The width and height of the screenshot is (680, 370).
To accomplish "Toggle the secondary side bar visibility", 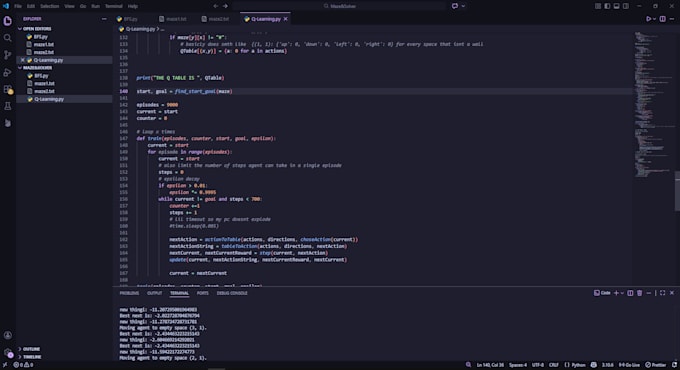I will 626,6.
